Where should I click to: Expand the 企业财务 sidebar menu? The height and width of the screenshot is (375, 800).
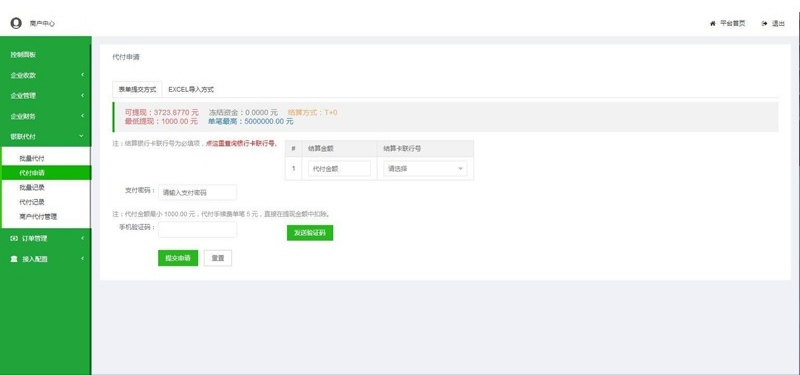pyautogui.click(x=45, y=116)
